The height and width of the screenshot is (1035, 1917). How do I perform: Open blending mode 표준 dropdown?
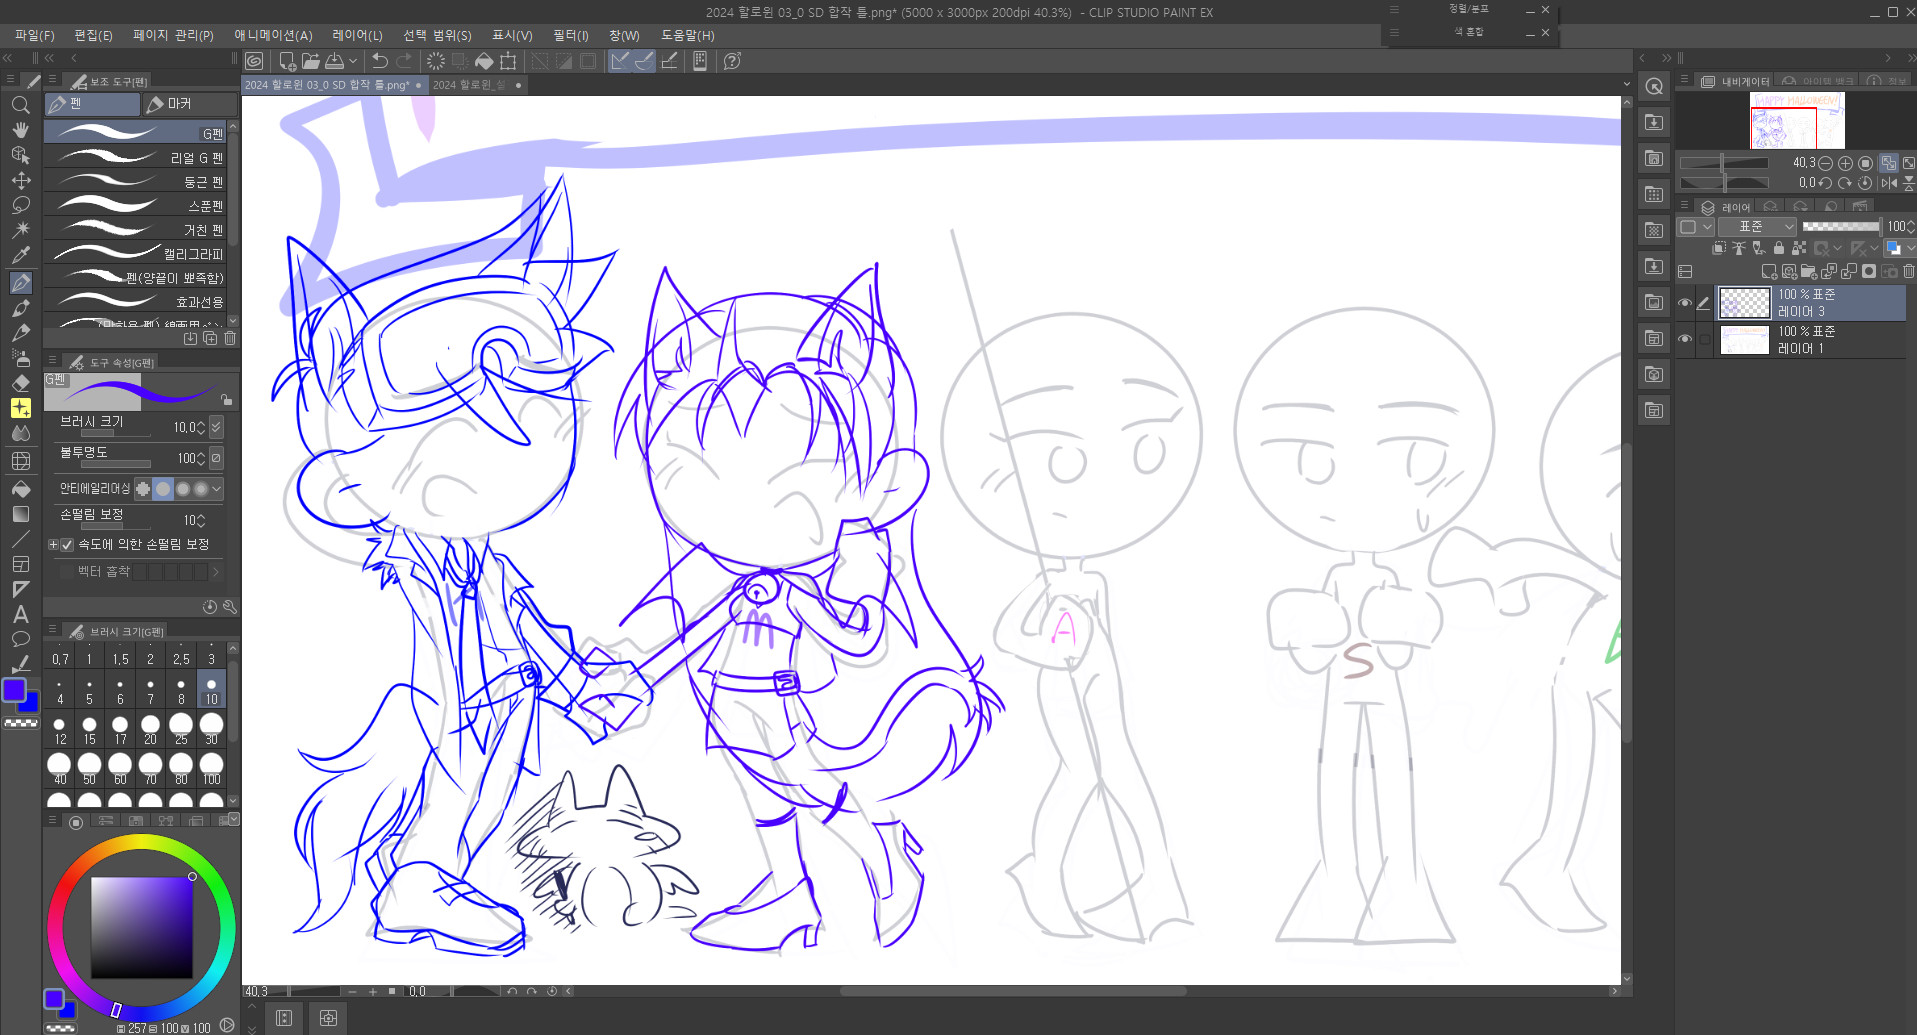pyautogui.click(x=1757, y=227)
